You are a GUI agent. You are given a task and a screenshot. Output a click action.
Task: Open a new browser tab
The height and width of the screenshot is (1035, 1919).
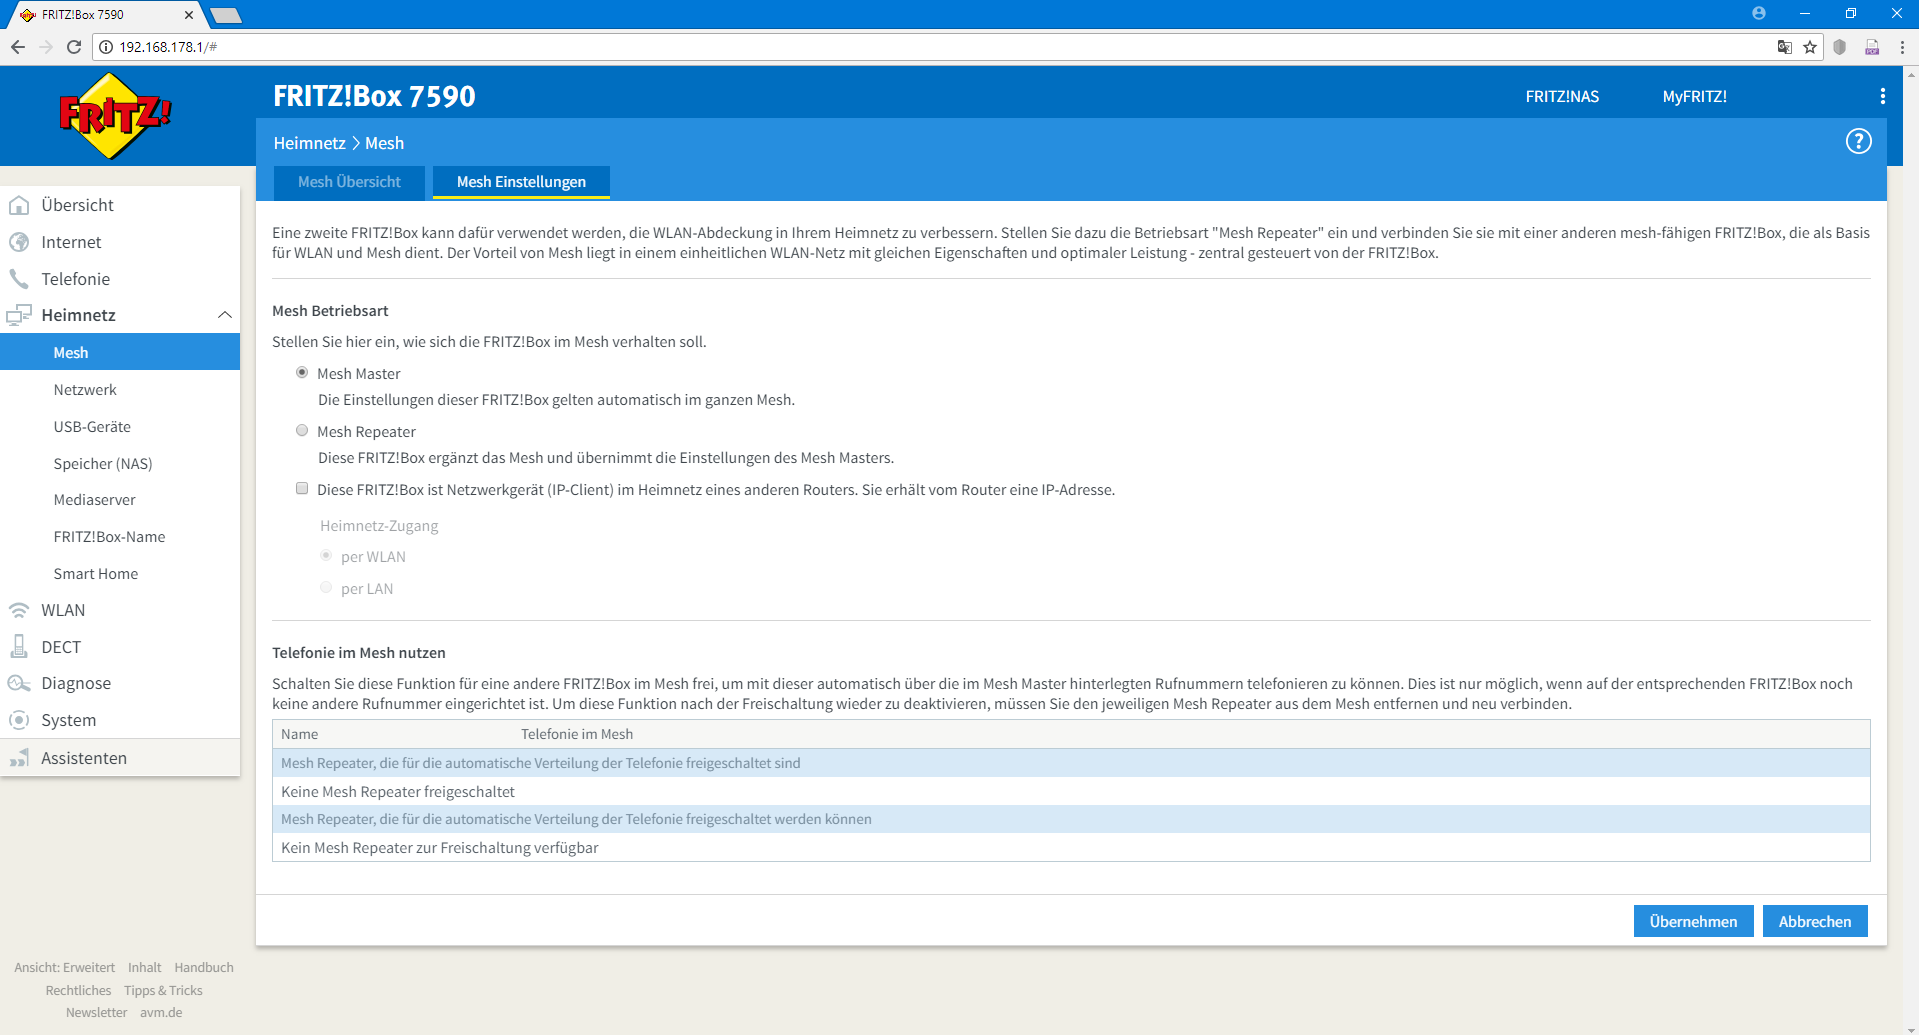point(226,15)
